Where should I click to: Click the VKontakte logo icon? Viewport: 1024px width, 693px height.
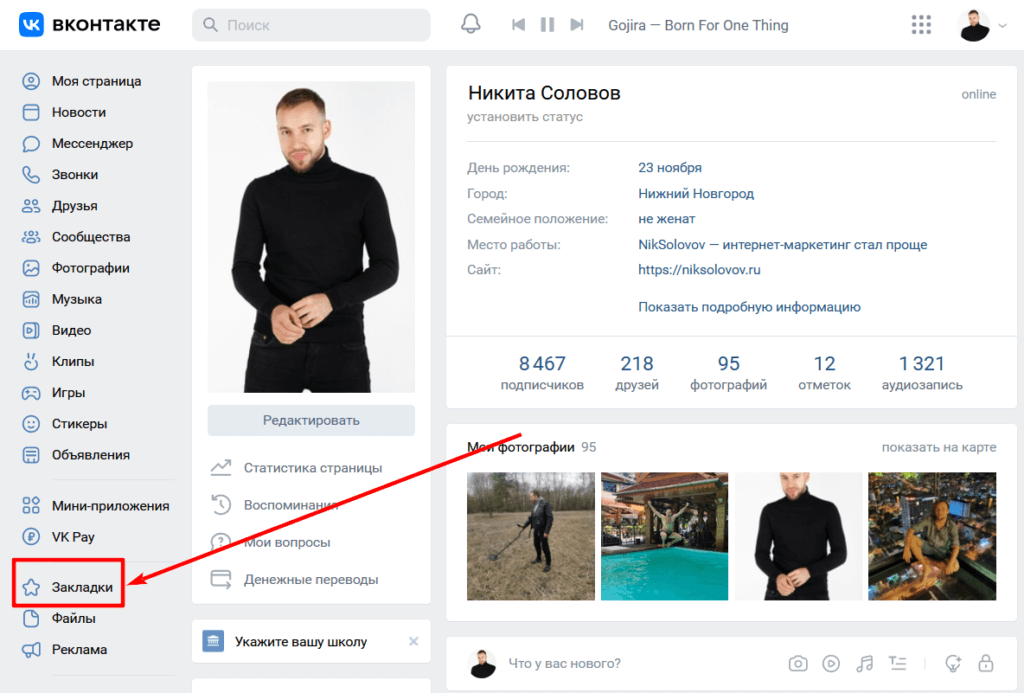click(31, 25)
